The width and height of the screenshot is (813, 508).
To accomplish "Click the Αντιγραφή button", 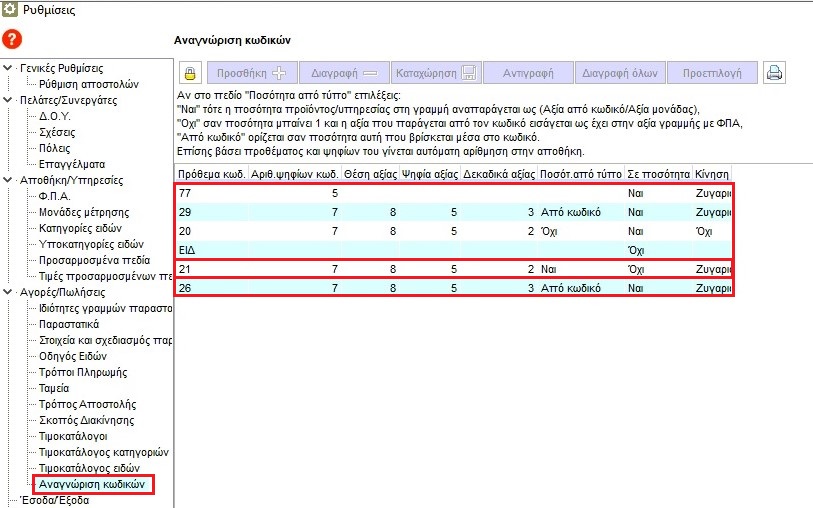I will [528, 73].
